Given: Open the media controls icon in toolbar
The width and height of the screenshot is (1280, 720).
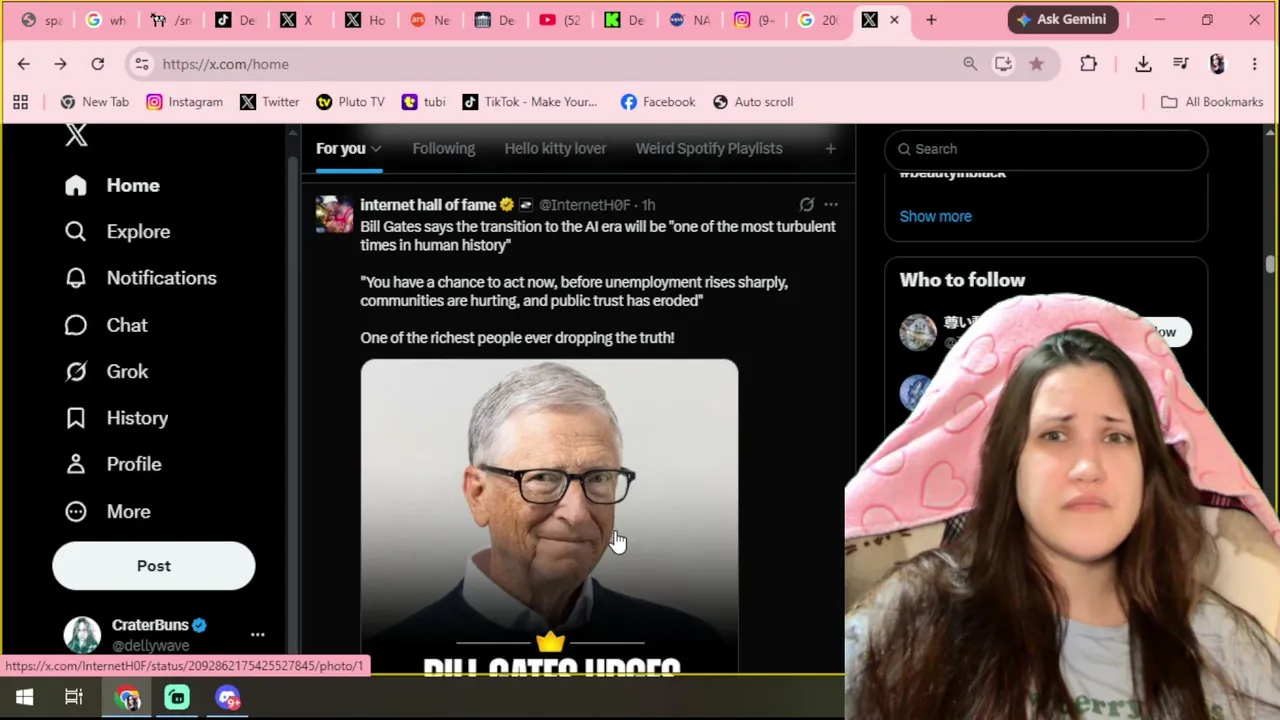Looking at the screenshot, I should click(1181, 64).
